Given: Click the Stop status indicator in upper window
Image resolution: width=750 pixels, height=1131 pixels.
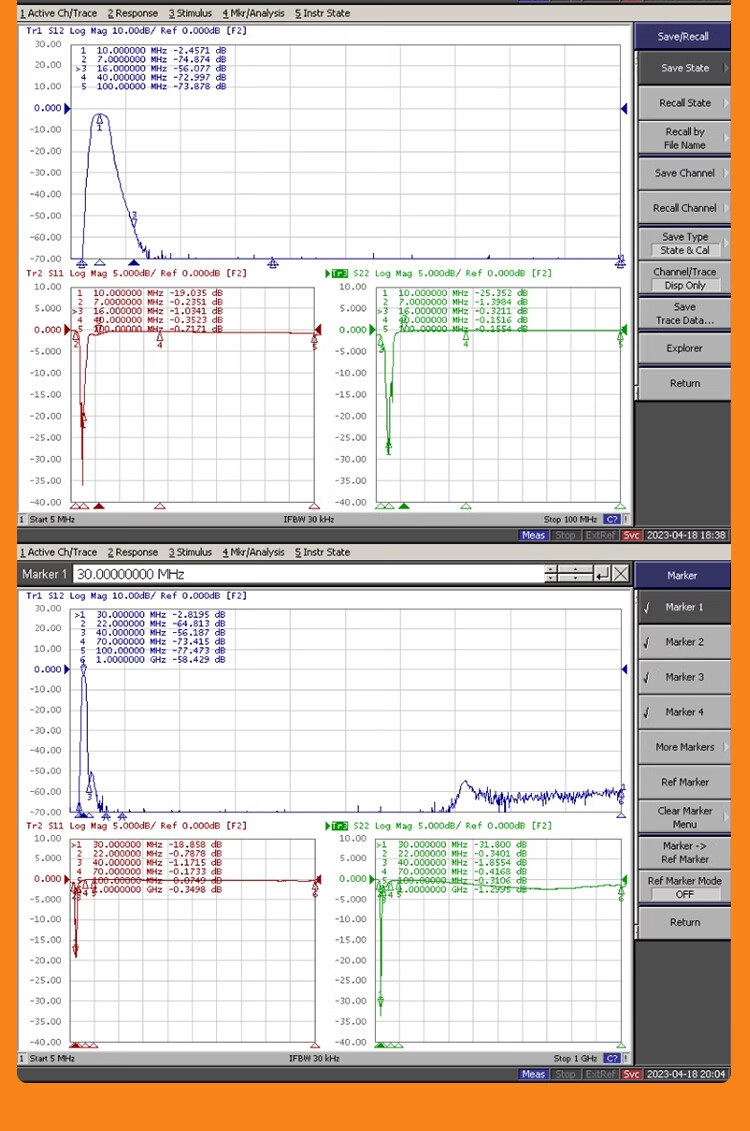Looking at the screenshot, I should [565, 535].
